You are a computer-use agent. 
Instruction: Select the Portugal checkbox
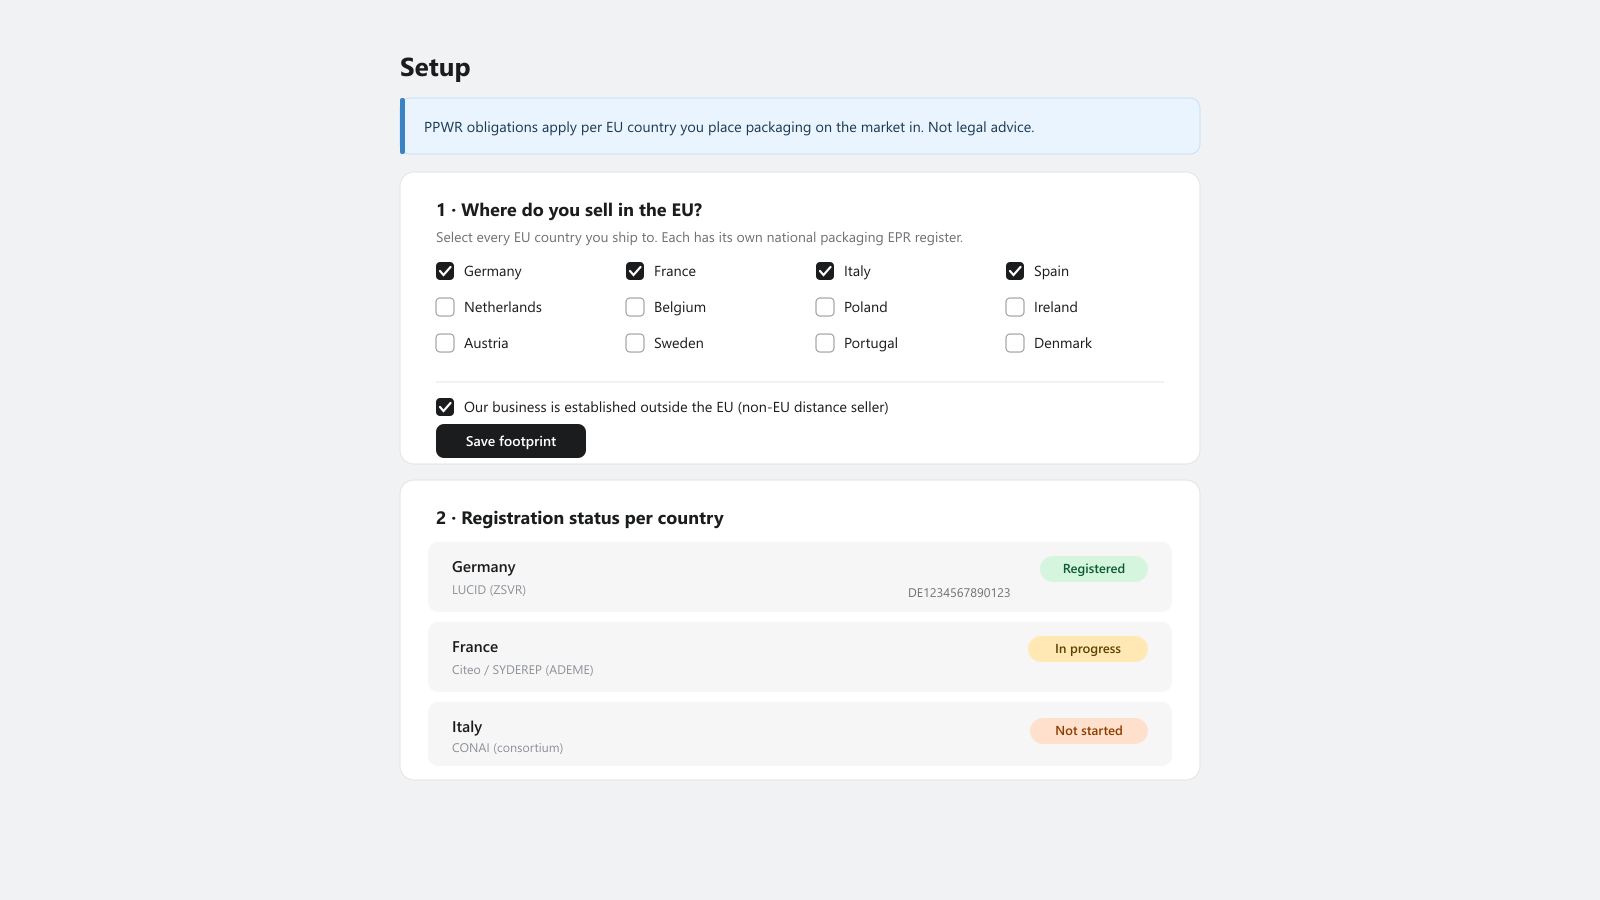coord(825,343)
